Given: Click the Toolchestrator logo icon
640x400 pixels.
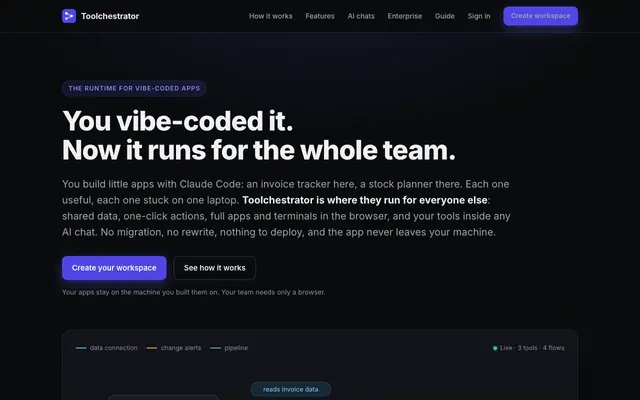Looking at the screenshot, I should point(69,16).
